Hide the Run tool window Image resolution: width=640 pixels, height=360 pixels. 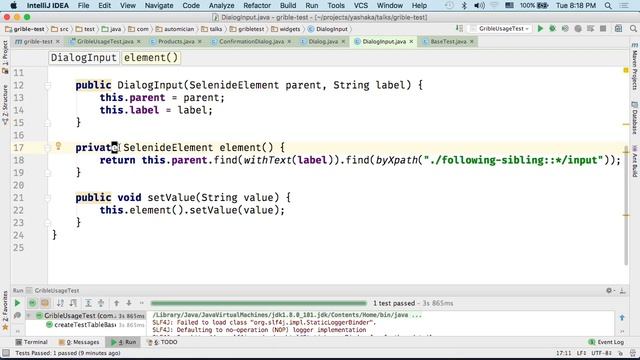(622, 291)
